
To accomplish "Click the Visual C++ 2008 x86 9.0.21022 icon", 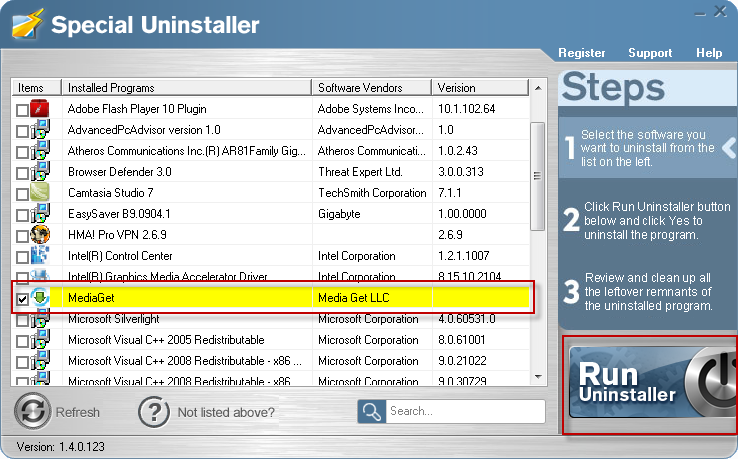I will tap(40, 361).
